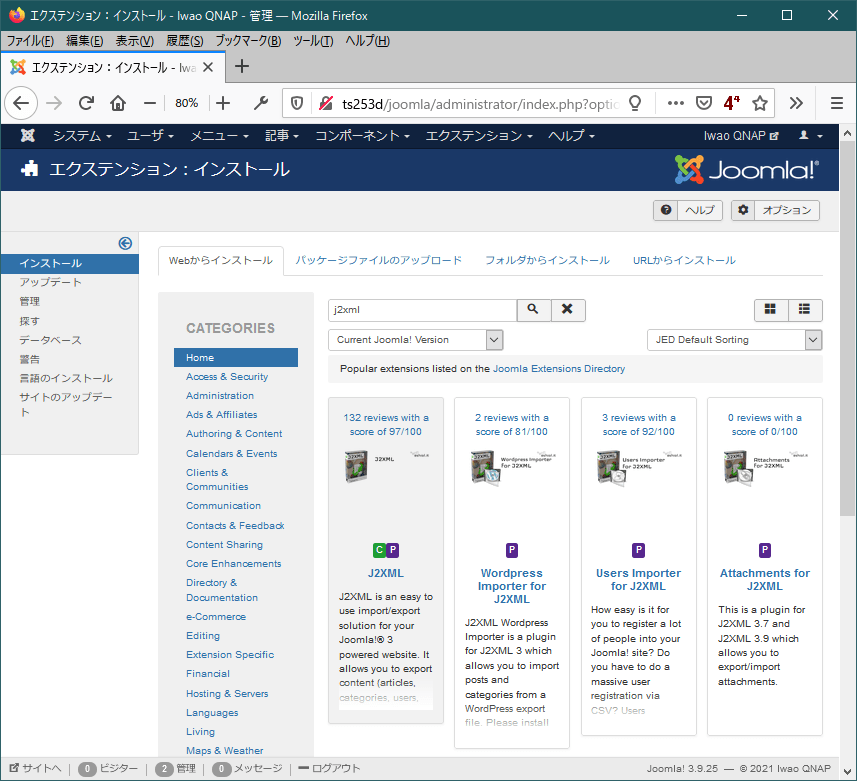Click the オプション button
The image size is (857, 781).
point(776,210)
